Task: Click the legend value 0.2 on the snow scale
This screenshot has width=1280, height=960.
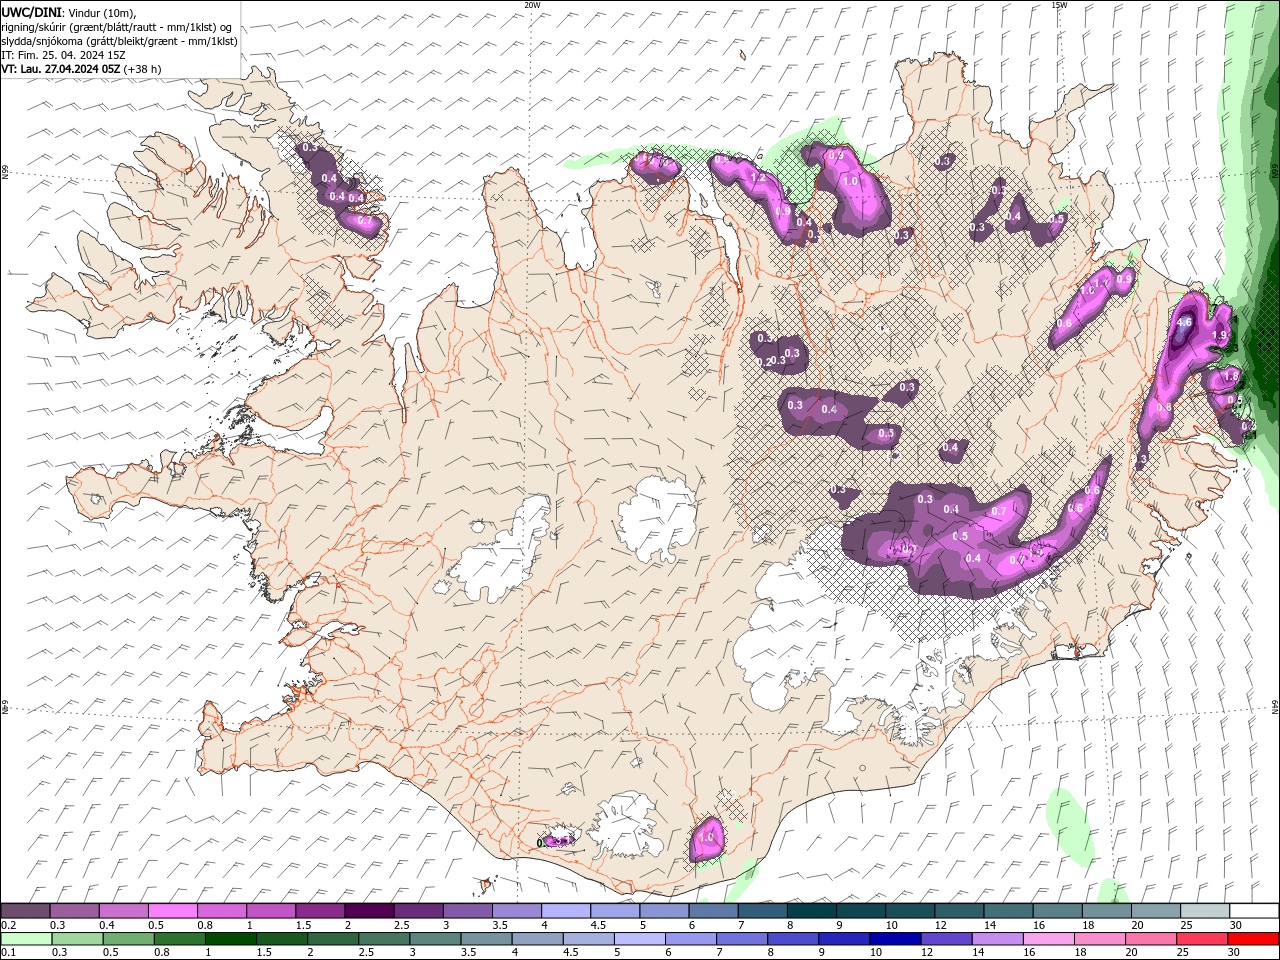Action: [9, 925]
